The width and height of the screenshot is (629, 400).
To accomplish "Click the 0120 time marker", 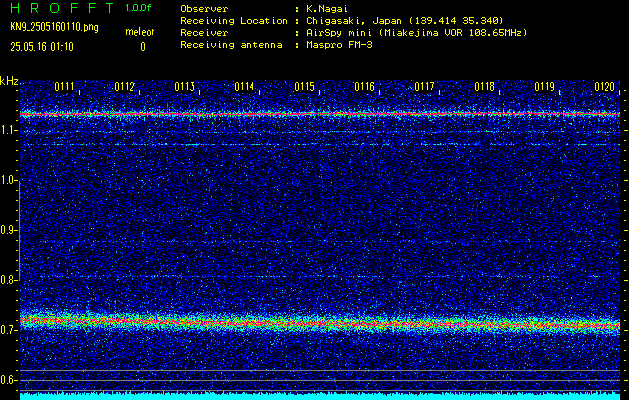I will pos(604,86).
